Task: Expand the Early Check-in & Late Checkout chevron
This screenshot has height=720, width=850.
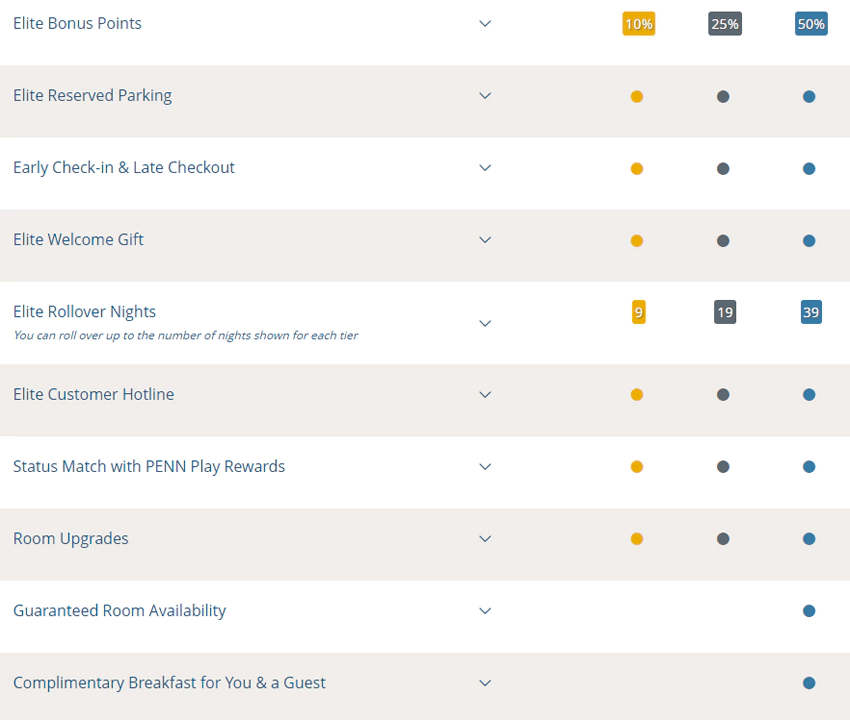Action: point(485,168)
